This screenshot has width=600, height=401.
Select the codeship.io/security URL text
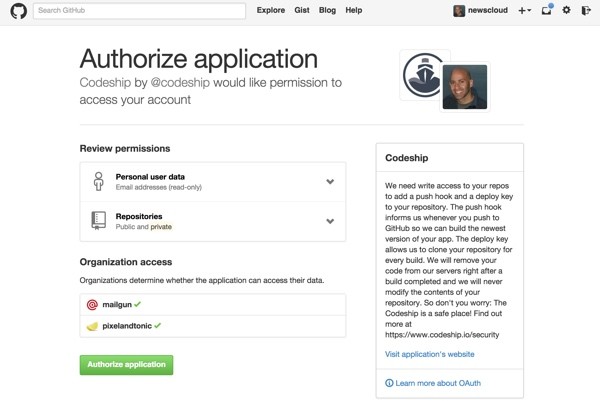[x=442, y=335]
